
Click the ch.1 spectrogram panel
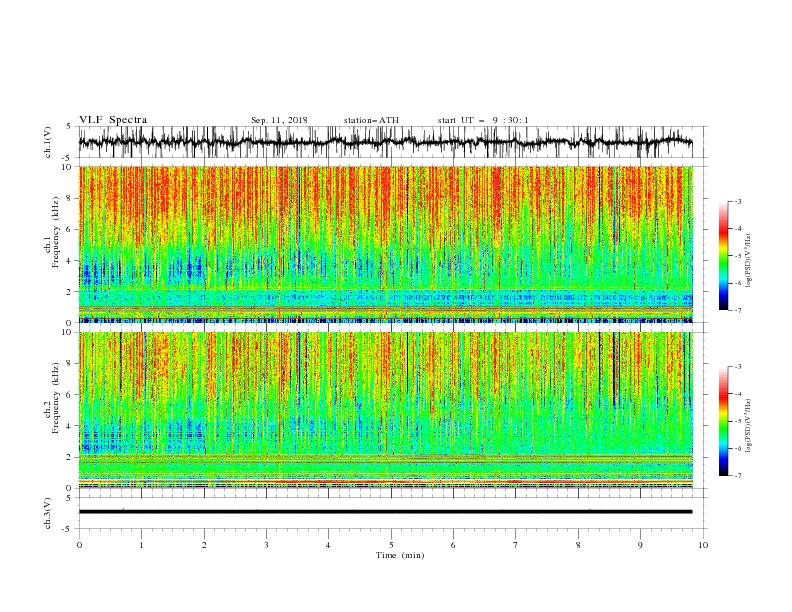point(386,244)
